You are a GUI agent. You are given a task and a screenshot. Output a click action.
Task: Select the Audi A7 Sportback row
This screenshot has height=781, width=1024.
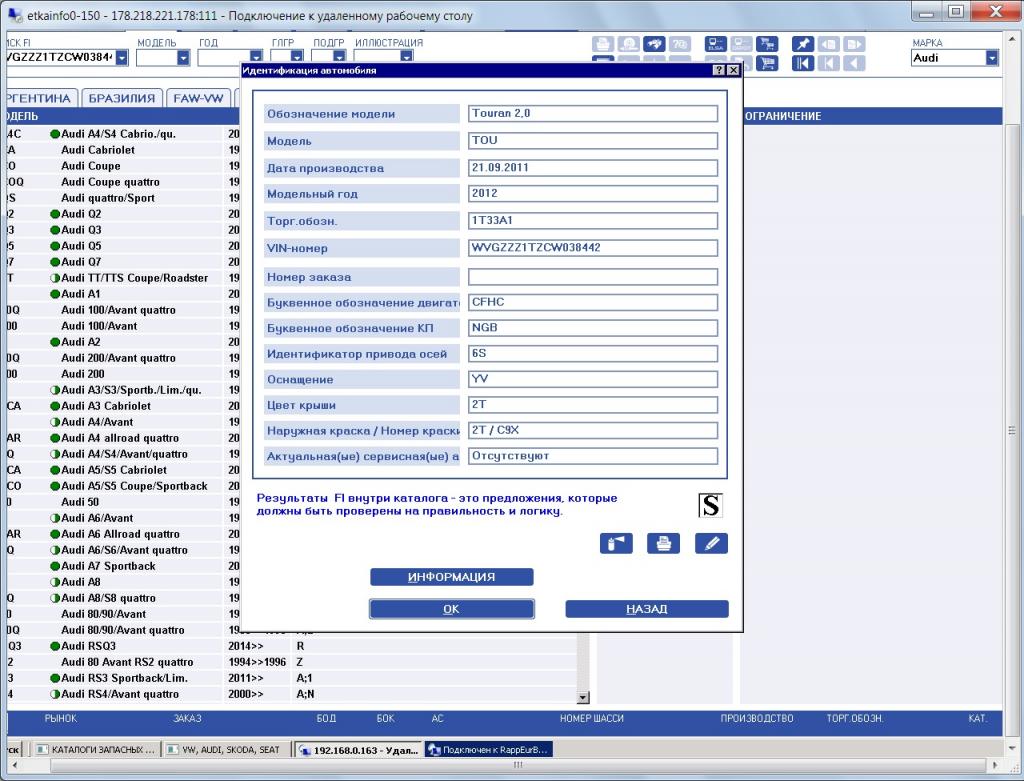123,566
